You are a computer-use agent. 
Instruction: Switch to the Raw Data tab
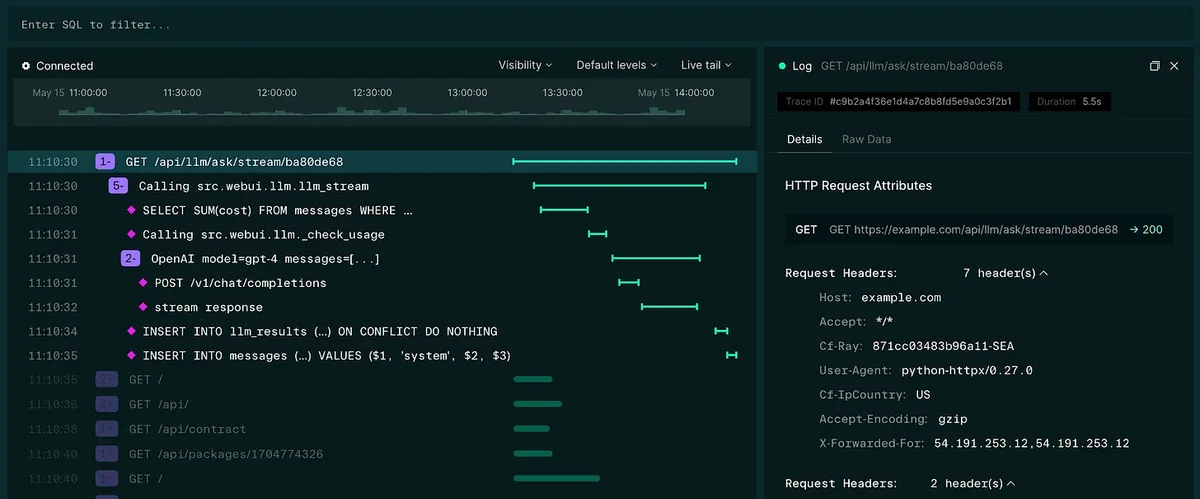click(866, 139)
